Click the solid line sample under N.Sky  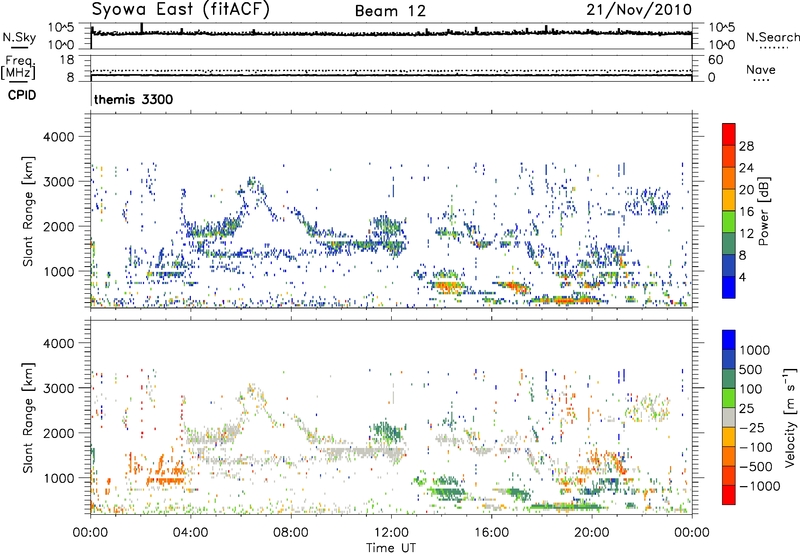coord(19,47)
